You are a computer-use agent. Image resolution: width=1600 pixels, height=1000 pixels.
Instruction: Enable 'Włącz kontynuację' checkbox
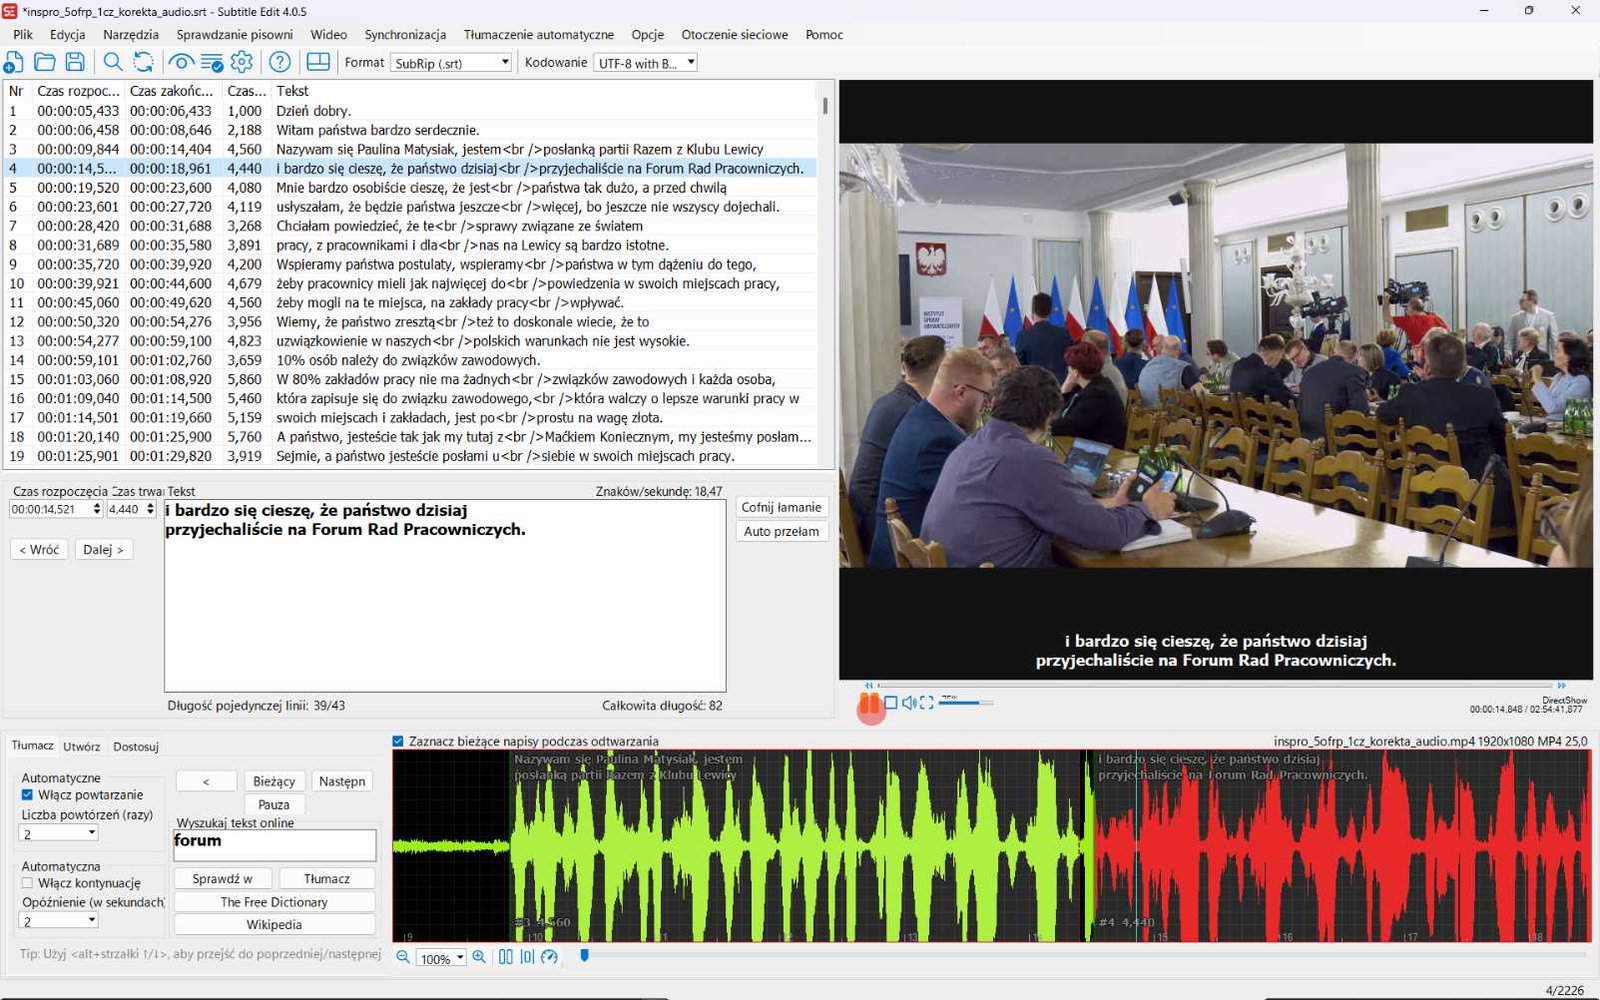27,883
